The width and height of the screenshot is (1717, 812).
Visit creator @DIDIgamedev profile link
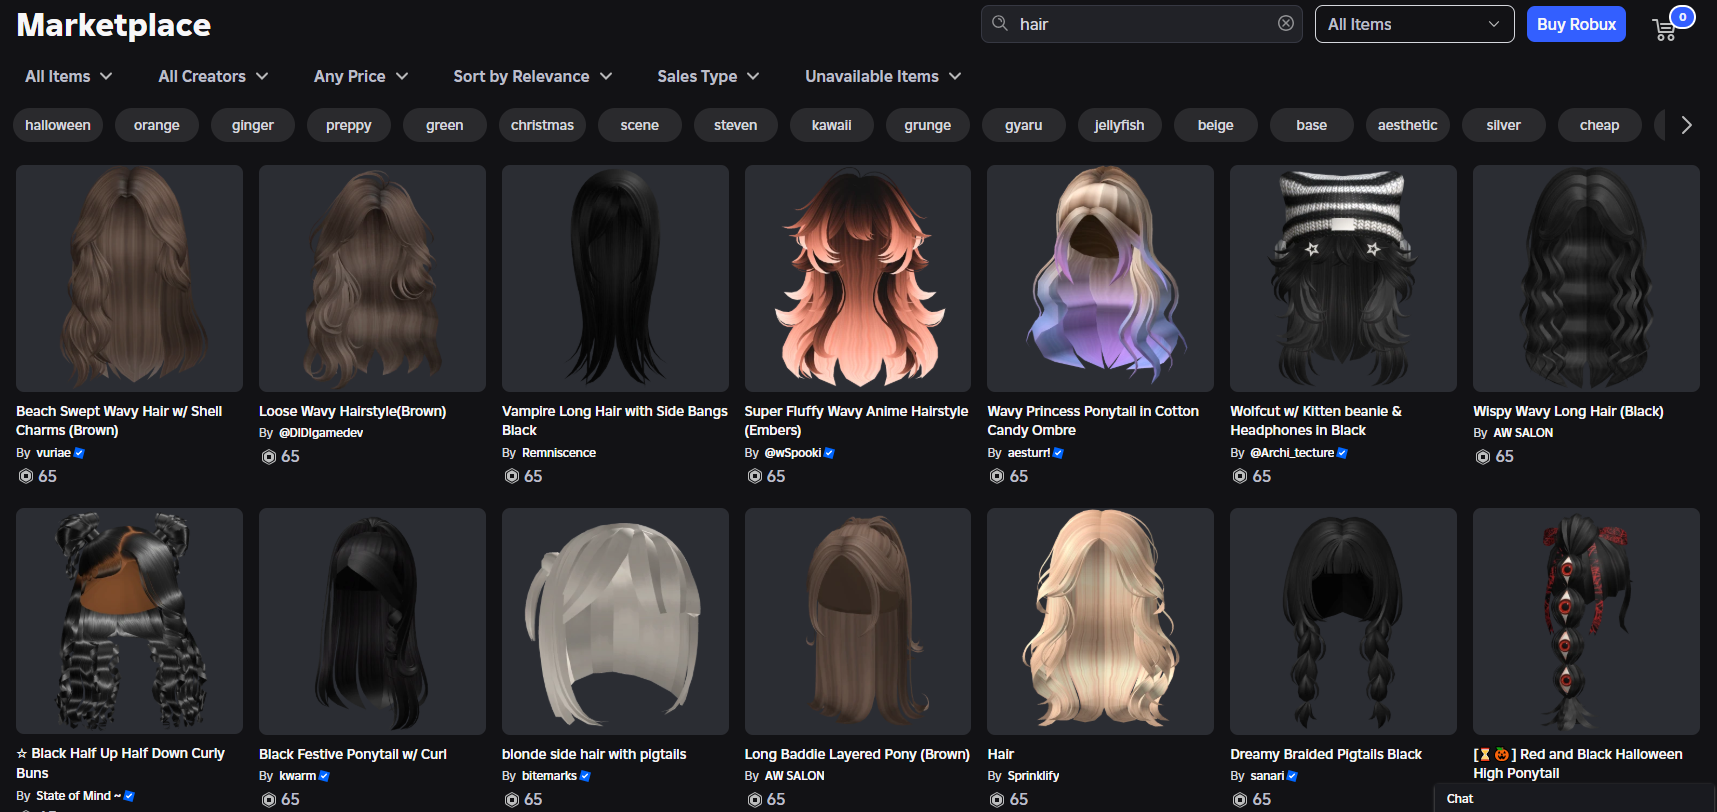coord(321,433)
